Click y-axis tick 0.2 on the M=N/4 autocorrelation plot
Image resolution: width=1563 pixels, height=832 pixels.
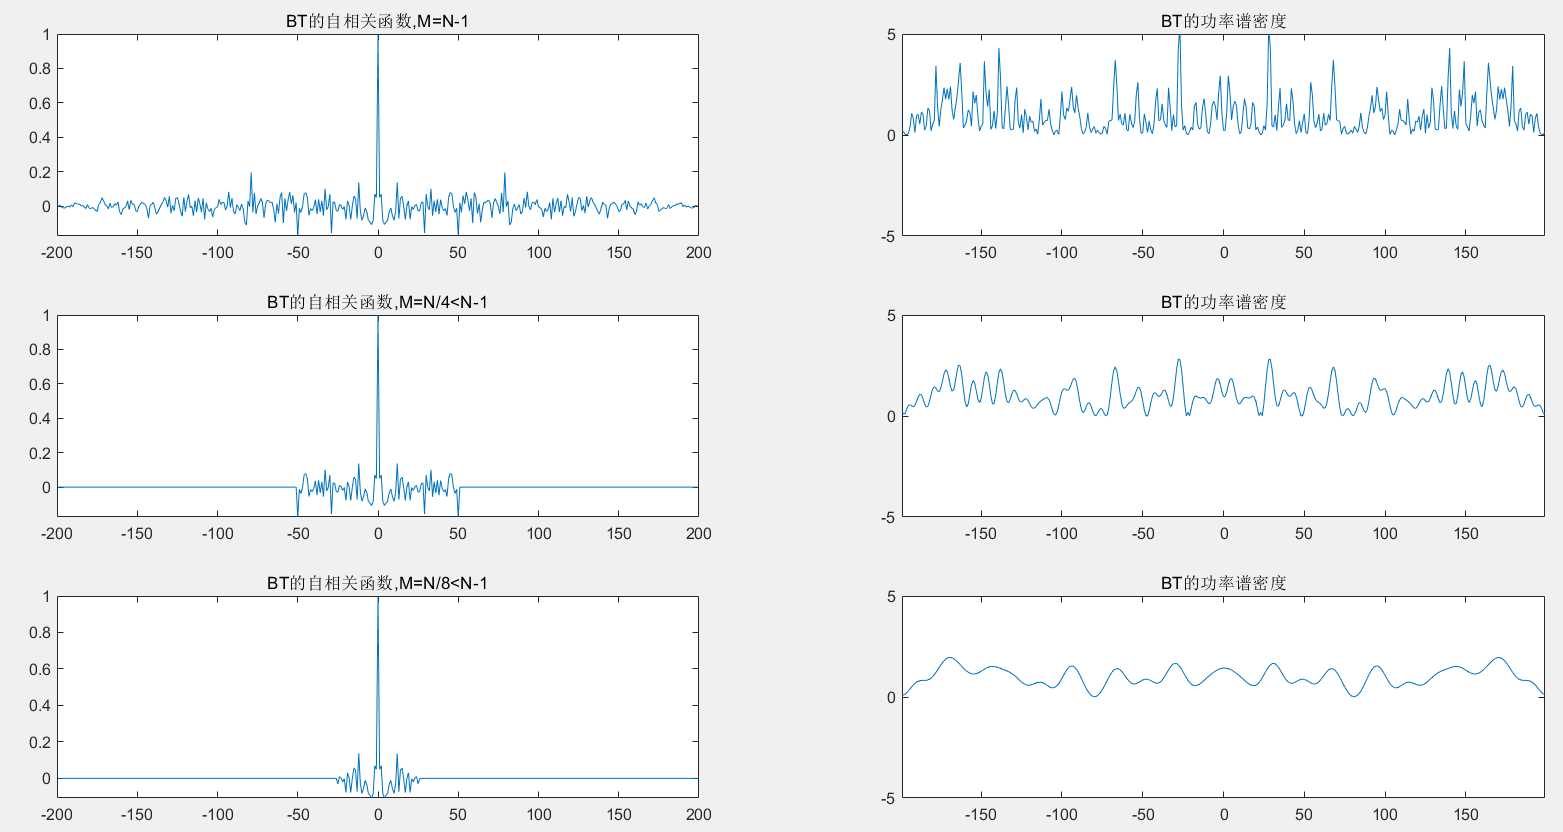pos(40,453)
